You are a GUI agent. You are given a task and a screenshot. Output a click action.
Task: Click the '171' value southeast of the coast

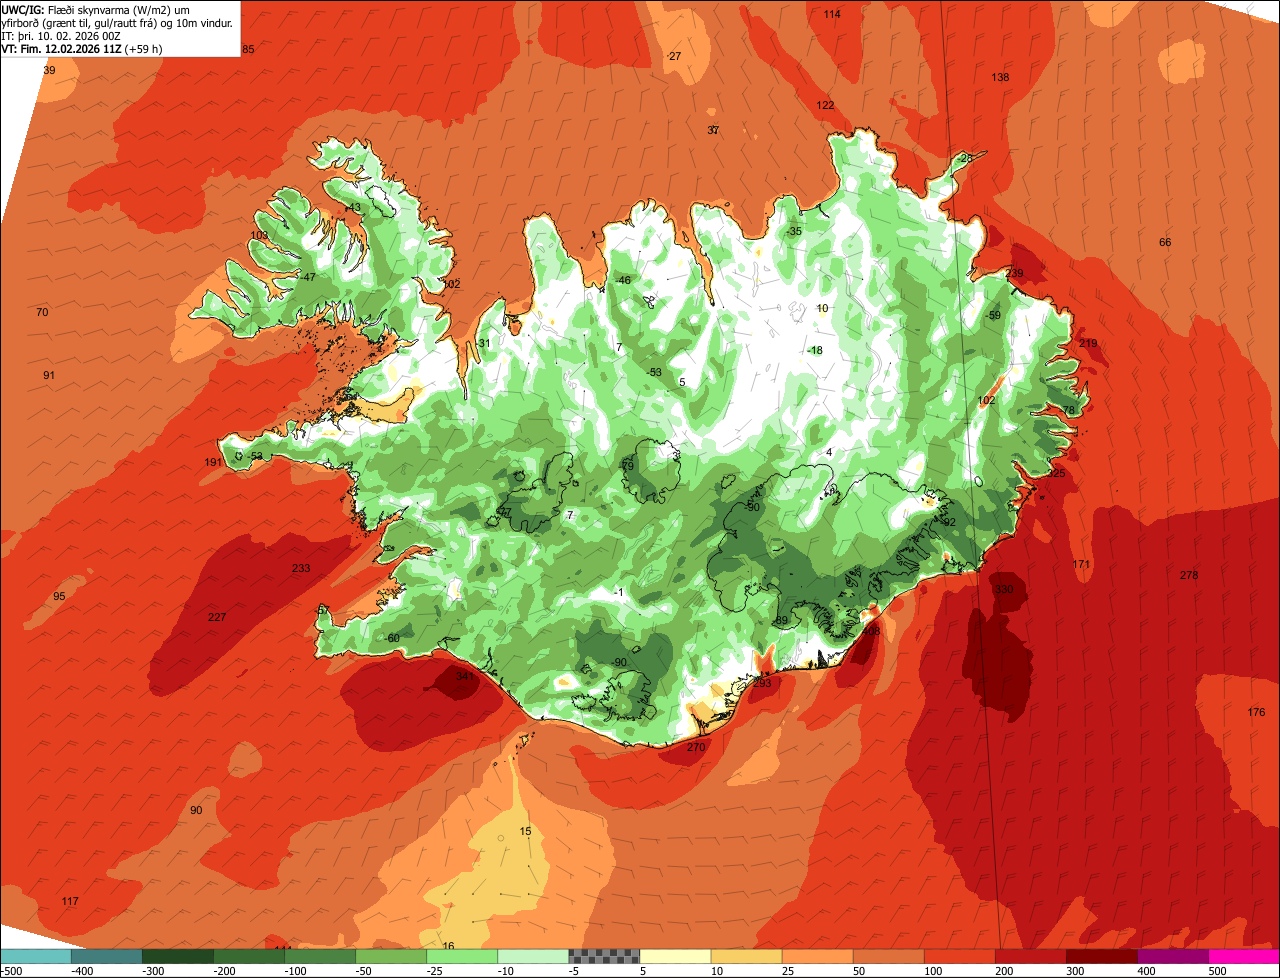coord(1082,565)
